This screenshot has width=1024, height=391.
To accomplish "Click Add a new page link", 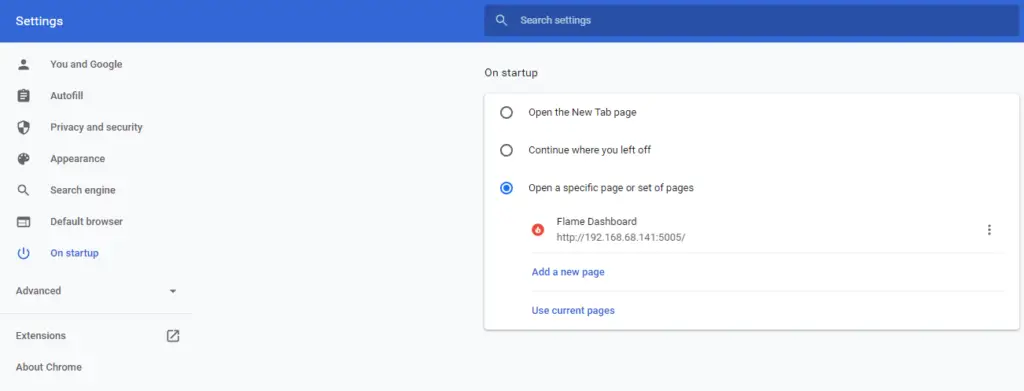I will (568, 272).
